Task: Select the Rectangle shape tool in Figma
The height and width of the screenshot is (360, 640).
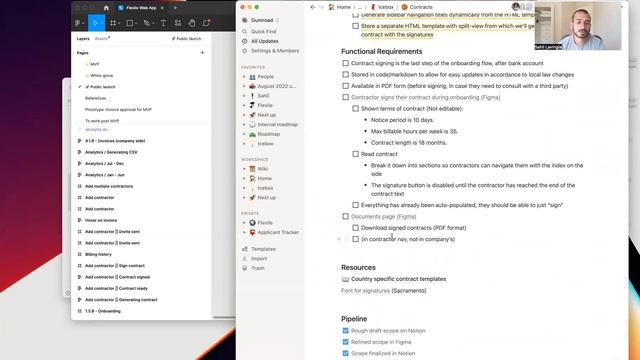Action: click(131, 23)
